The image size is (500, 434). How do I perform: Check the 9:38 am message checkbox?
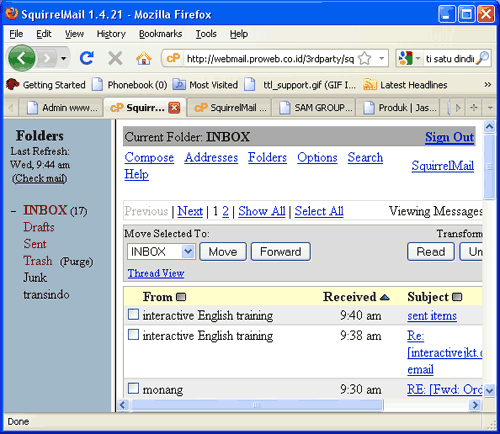pyautogui.click(x=133, y=335)
